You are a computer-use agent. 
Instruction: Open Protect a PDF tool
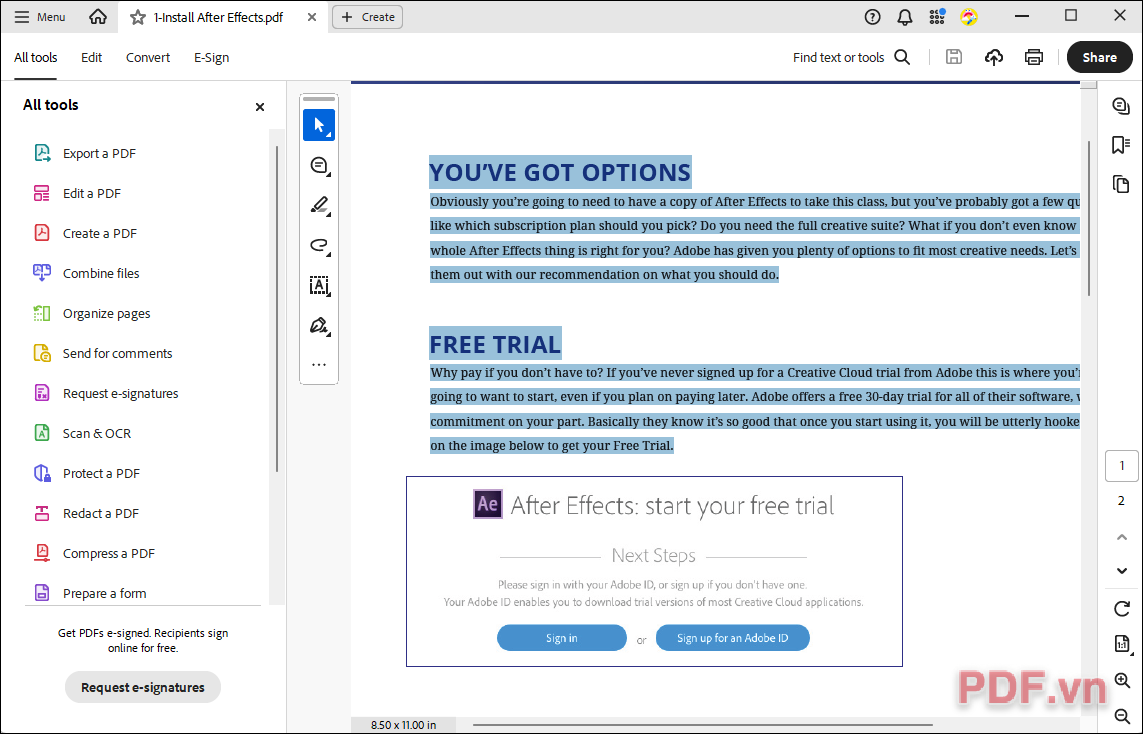pyautogui.click(x=87, y=474)
